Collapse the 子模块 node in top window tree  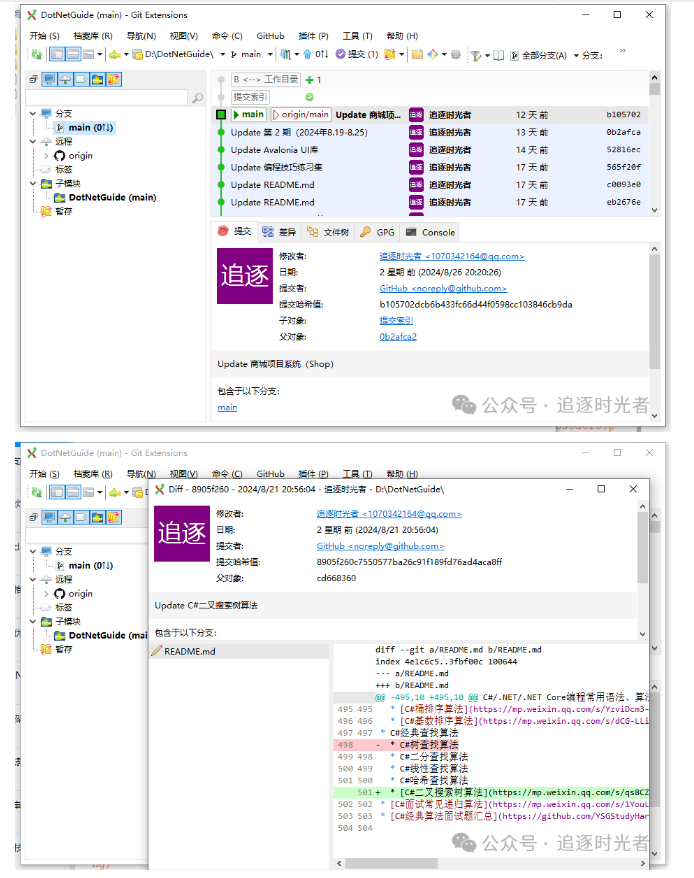click(x=33, y=183)
